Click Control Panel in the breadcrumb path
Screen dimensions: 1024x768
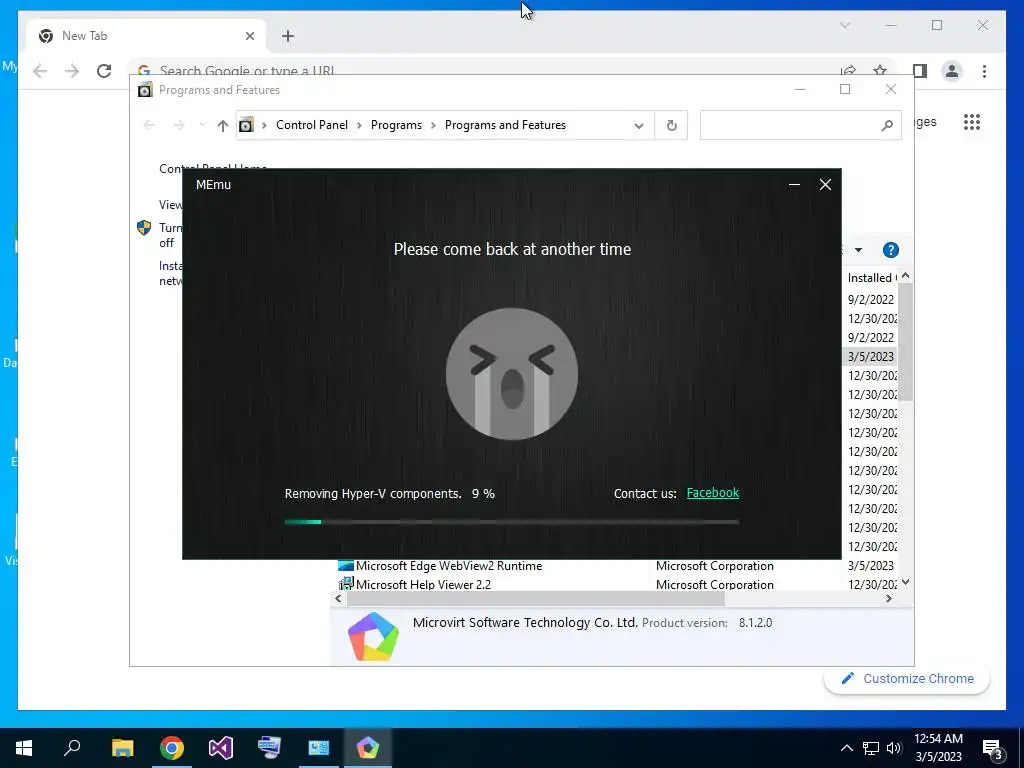[312, 125]
